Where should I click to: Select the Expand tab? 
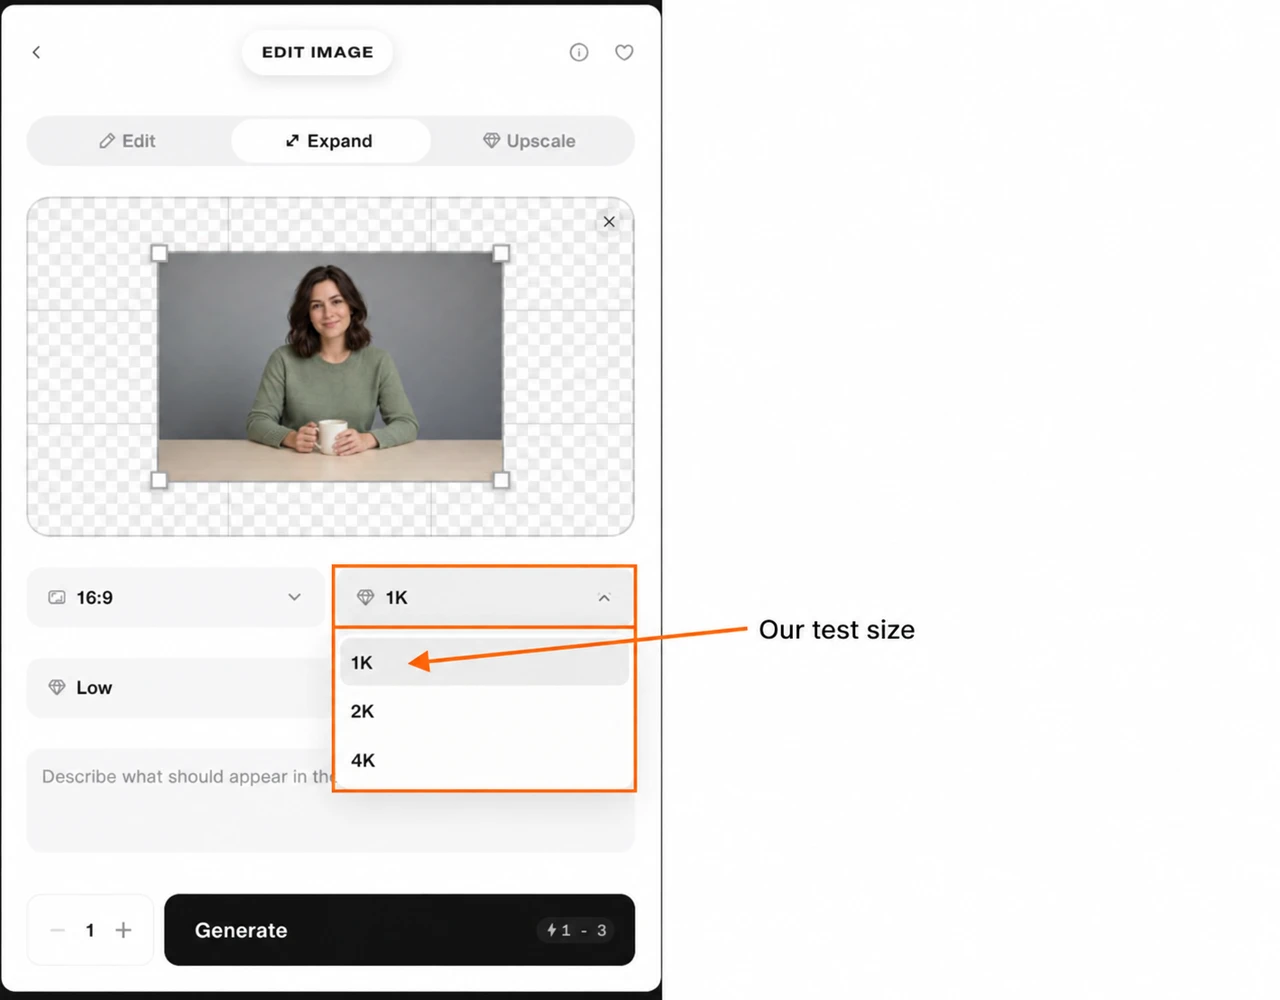[x=330, y=141]
